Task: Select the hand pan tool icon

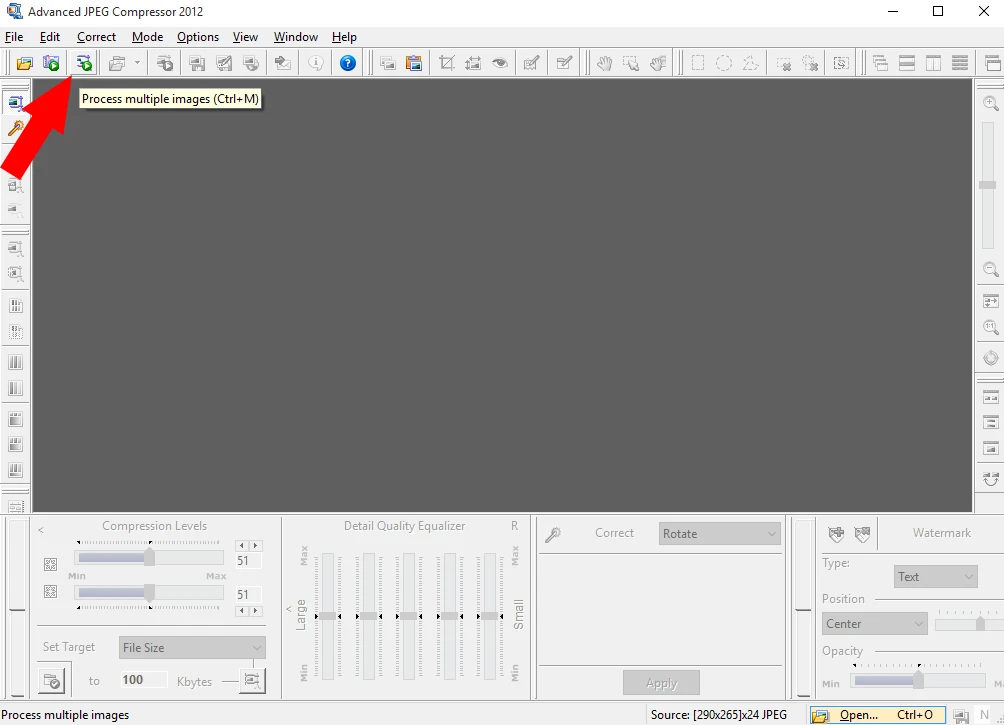Action: (604, 63)
